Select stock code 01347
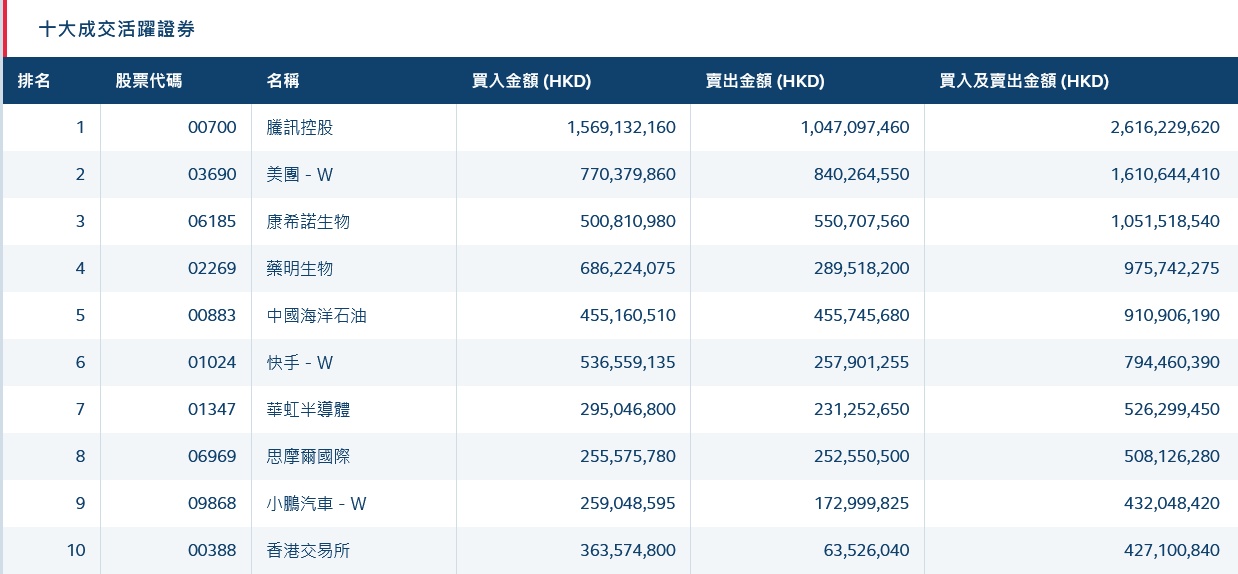This screenshot has width=1238, height=574. coord(212,409)
